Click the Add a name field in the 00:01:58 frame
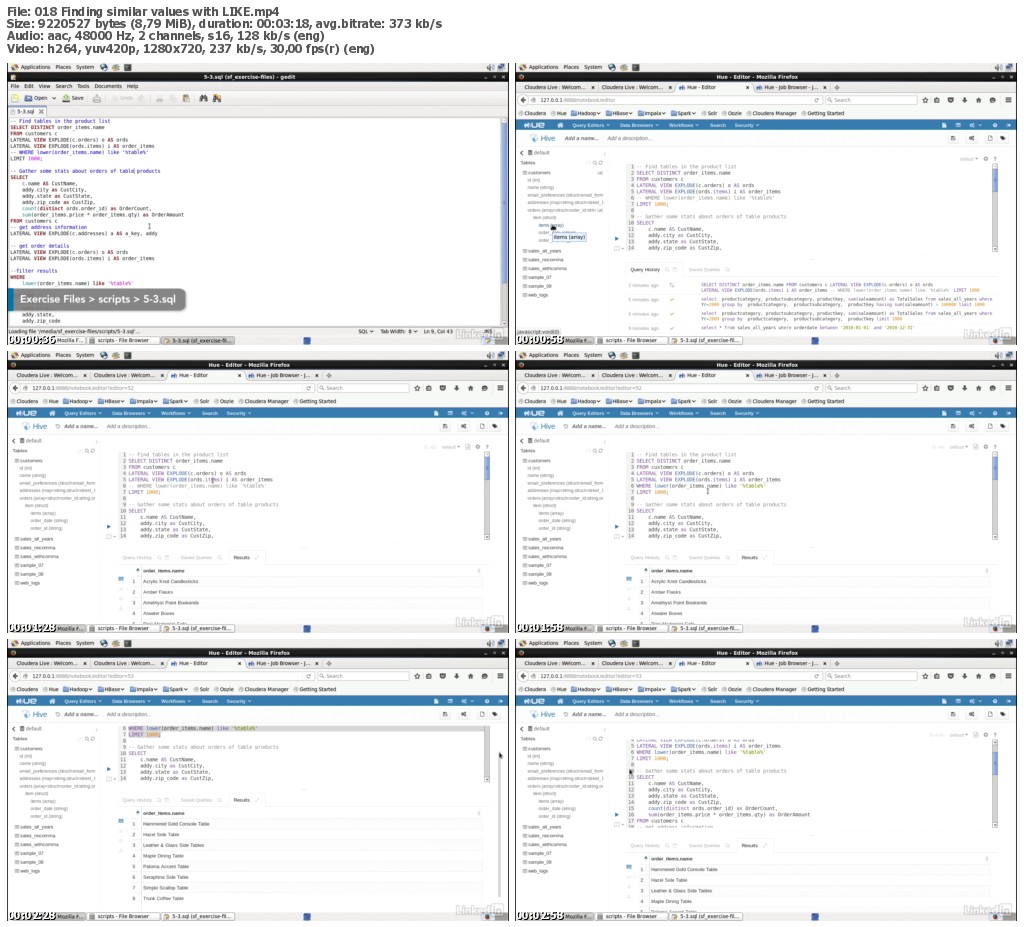The height and width of the screenshot is (927, 1024). 588,426
